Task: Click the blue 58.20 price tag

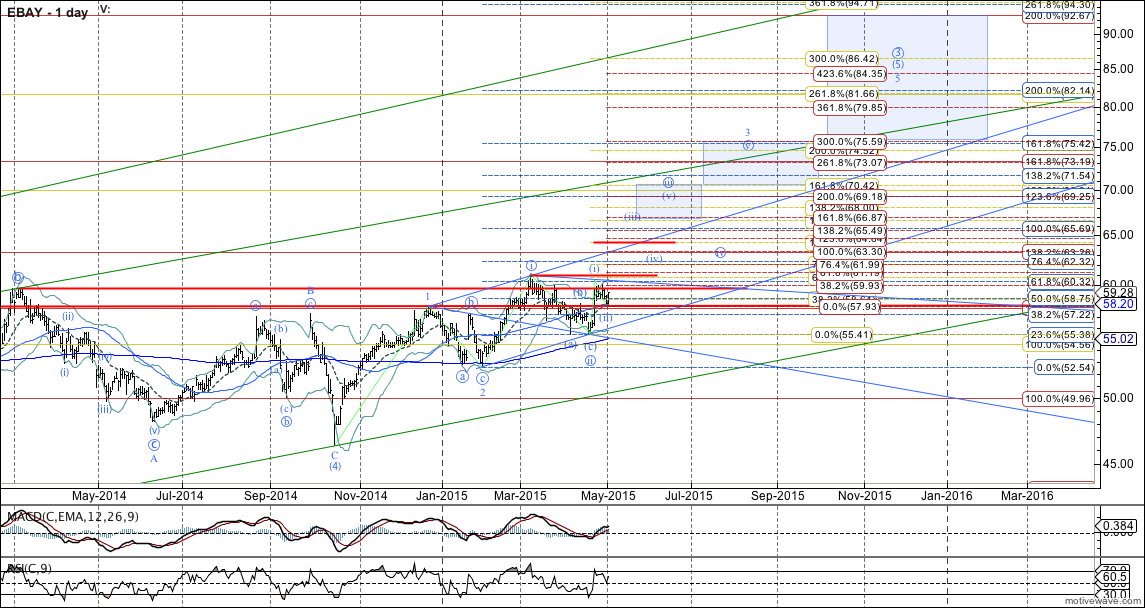Action: pyautogui.click(x=1116, y=304)
